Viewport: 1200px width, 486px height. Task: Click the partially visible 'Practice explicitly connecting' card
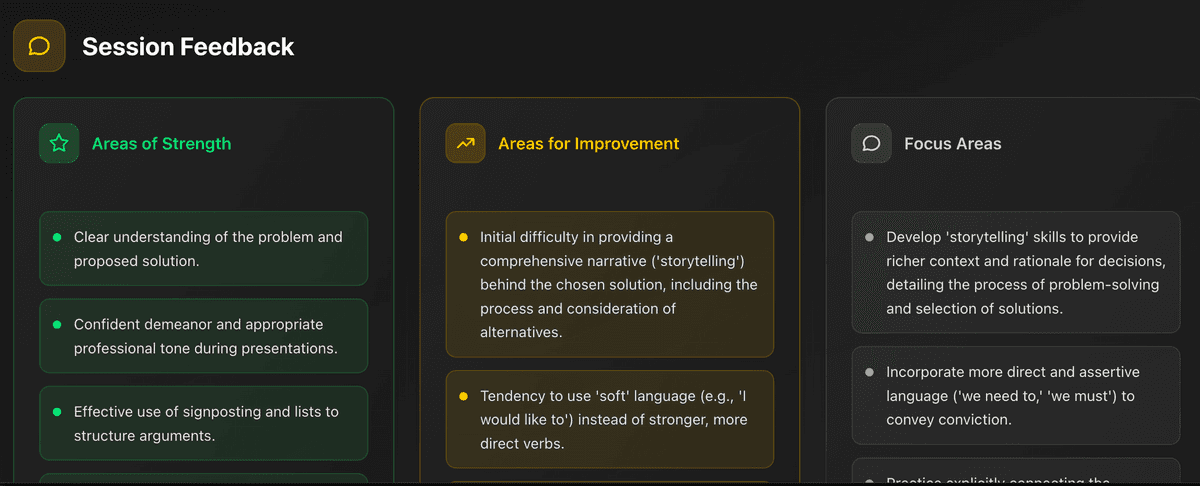[x=1016, y=474]
